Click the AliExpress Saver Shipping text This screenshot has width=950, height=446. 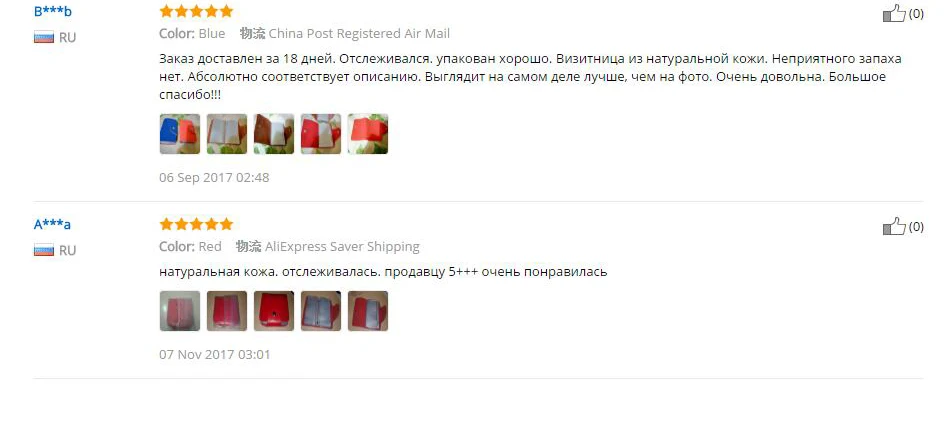pyautogui.click(x=342, y=247)
